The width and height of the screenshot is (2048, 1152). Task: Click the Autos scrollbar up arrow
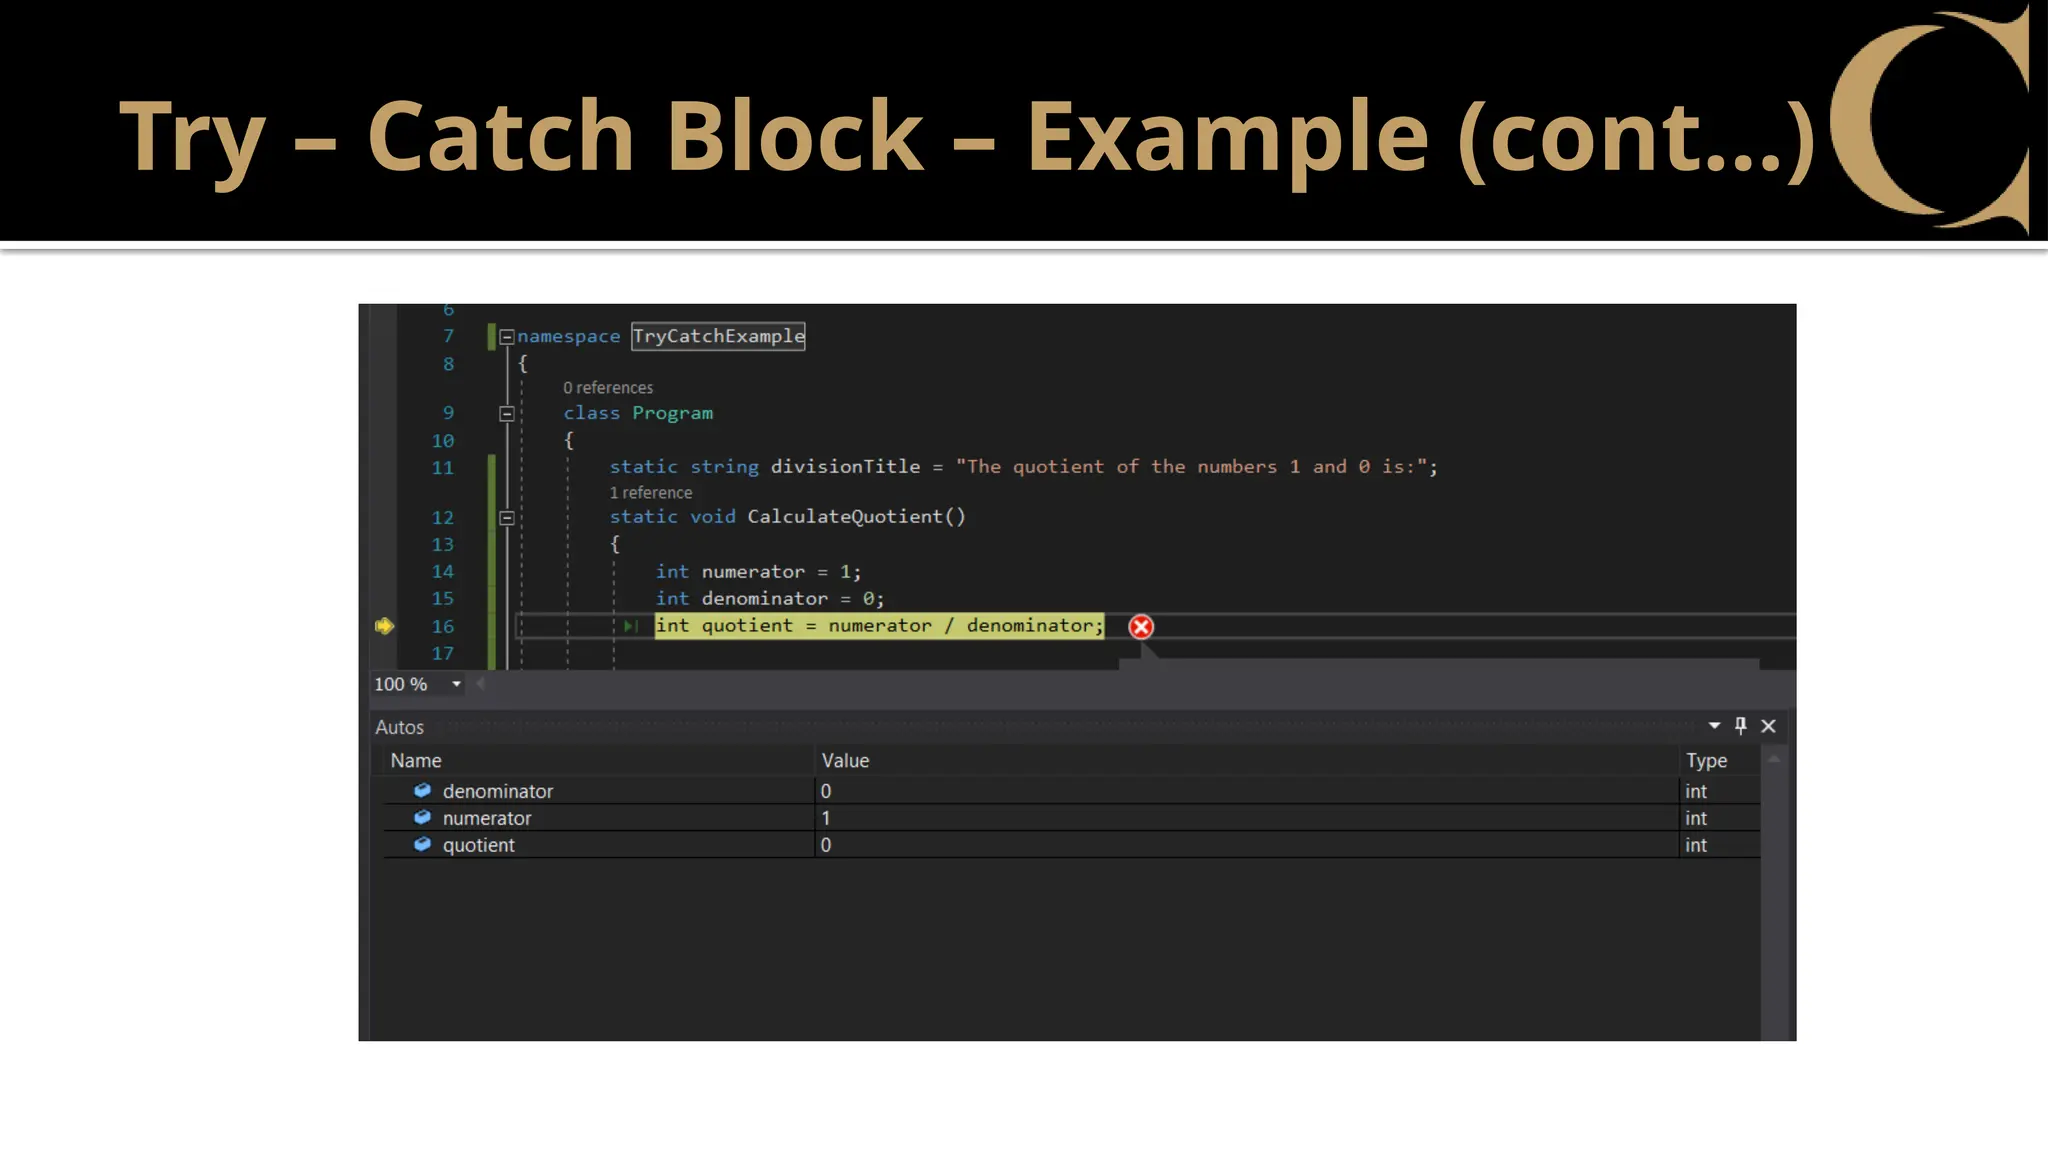[x=1774, y=760]
